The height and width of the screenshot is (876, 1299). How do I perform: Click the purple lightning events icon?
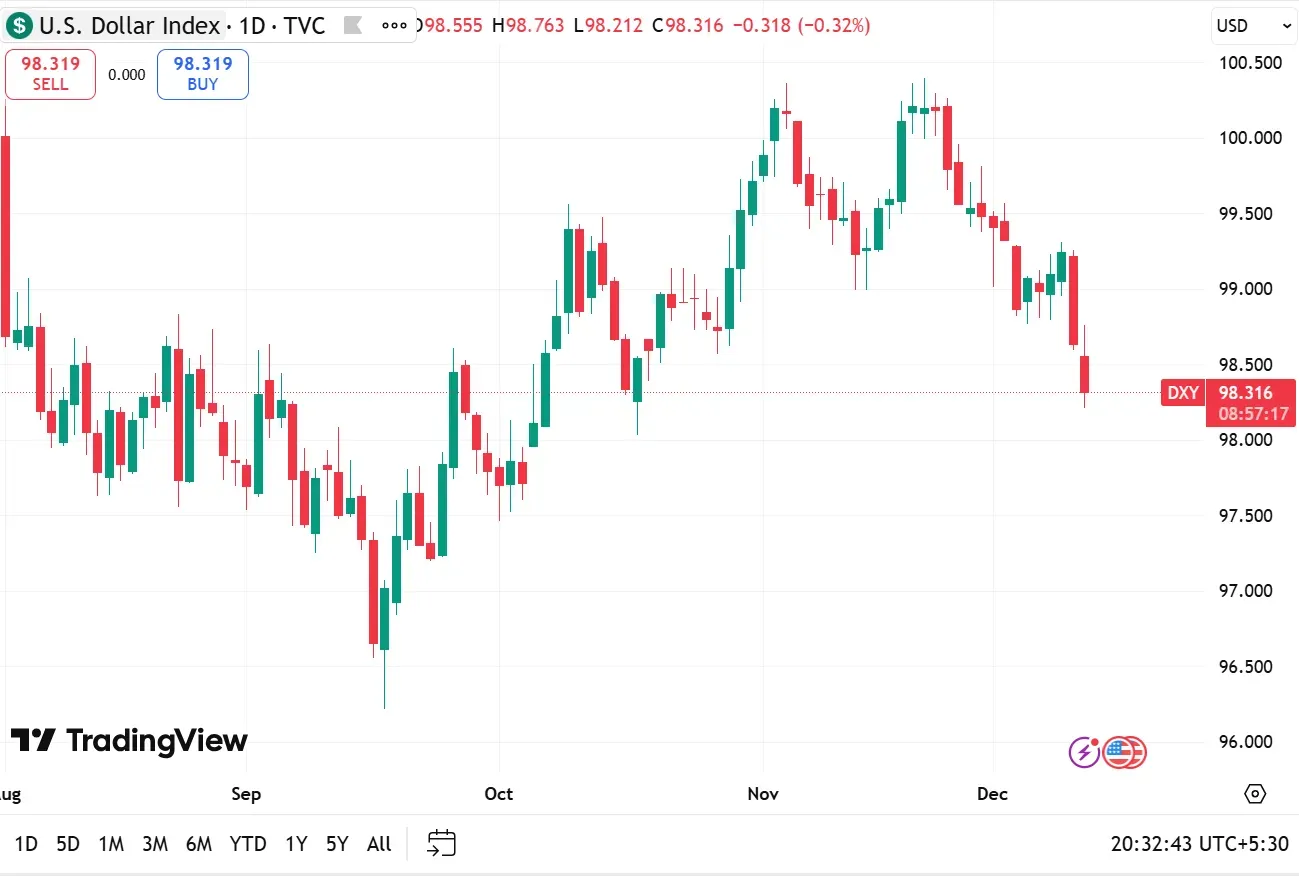1085,751
